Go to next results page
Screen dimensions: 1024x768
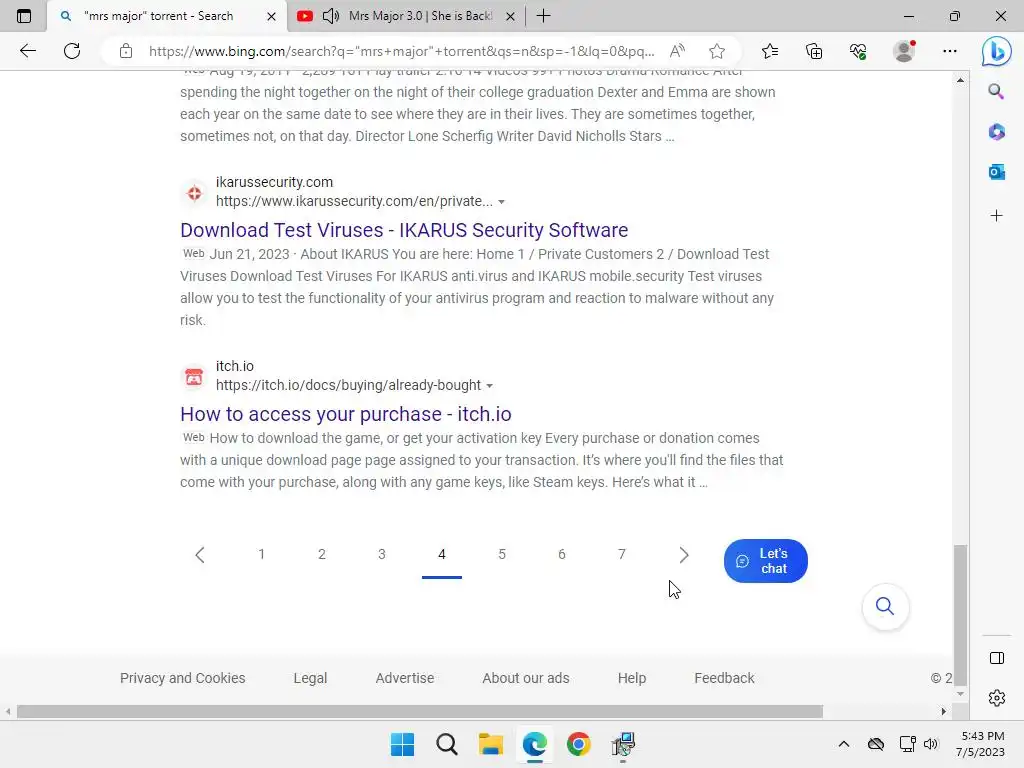pos(684,554)
